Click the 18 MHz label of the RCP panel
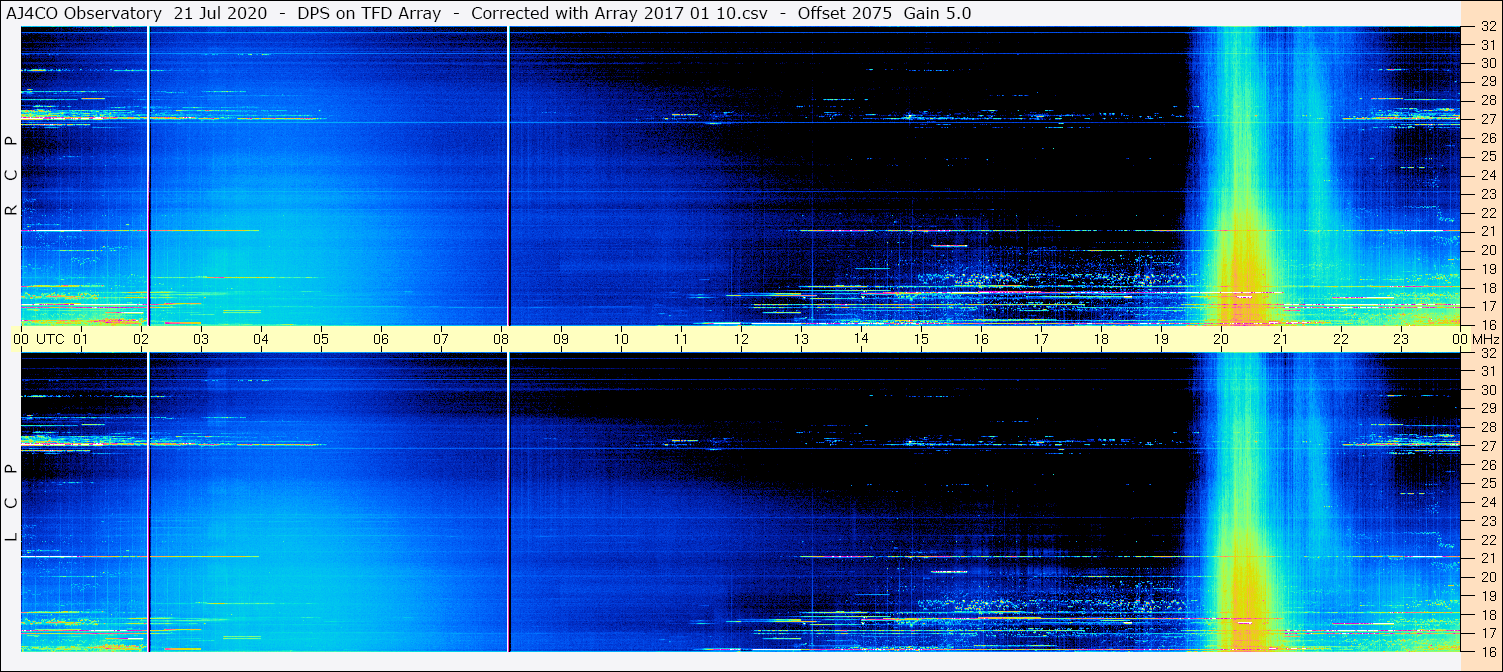The width and height of the screenshot is (1503, 672). click(1487, 287)
